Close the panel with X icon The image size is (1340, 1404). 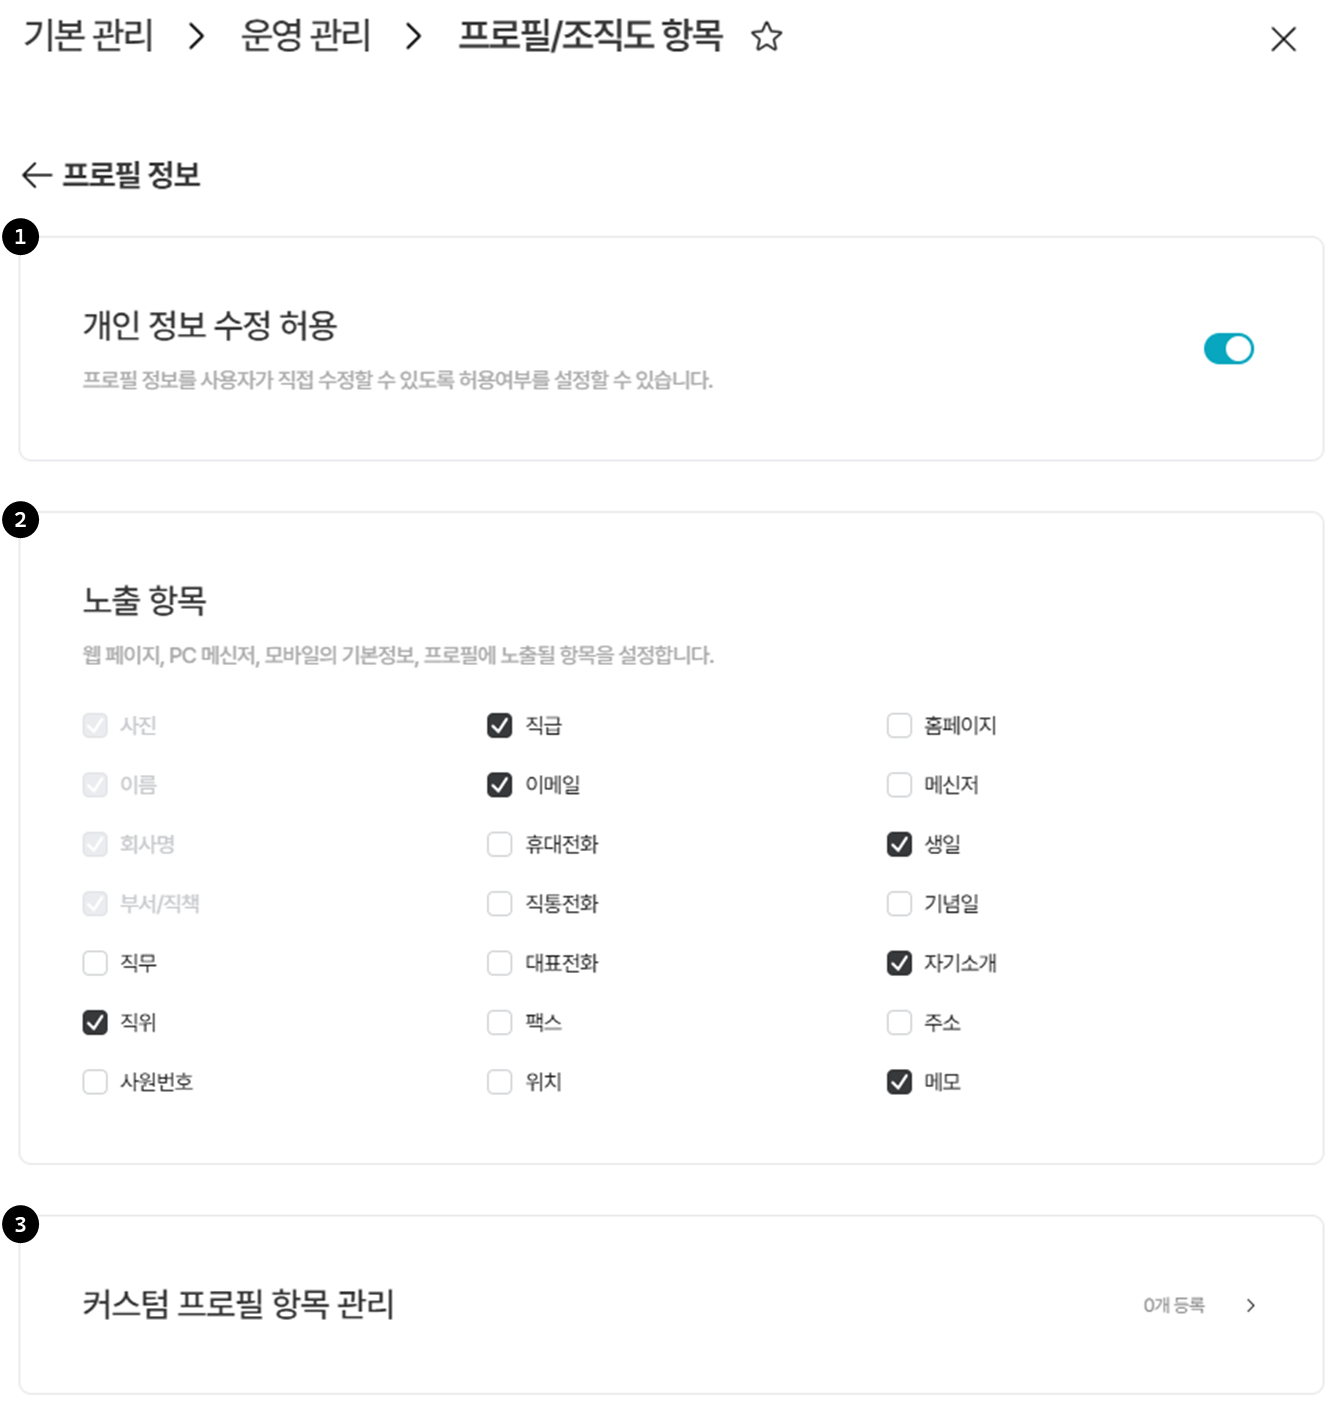1283,39
